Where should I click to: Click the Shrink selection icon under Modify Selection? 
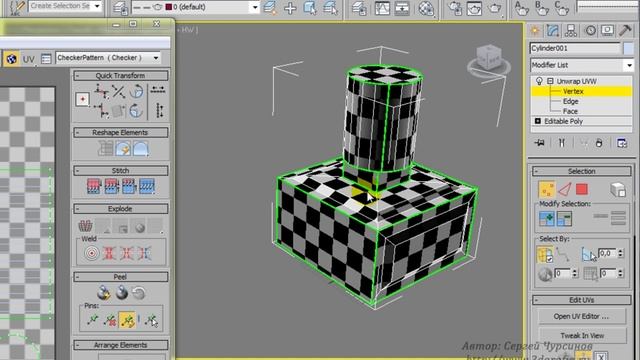click(x=564, y=219)
